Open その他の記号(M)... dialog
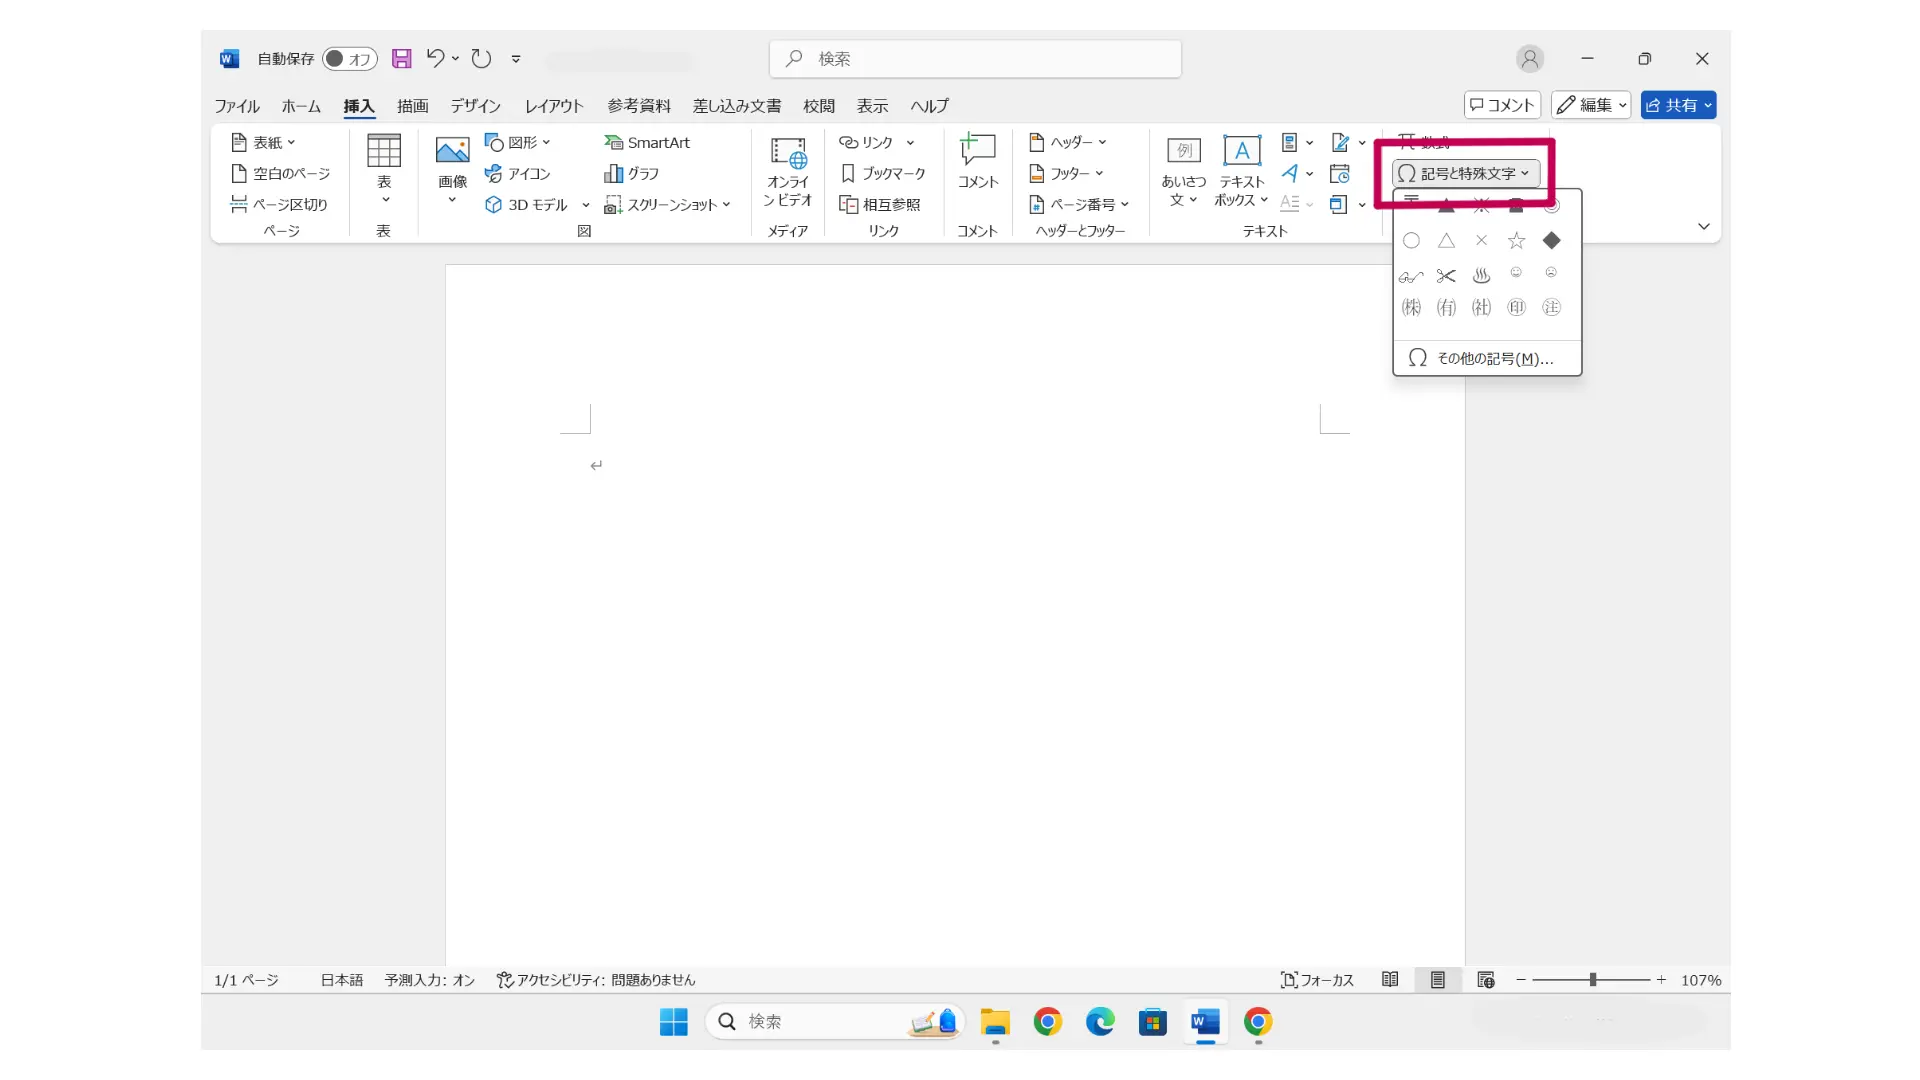Viewport: 1920px width, 1080px height. point(1487,358)
